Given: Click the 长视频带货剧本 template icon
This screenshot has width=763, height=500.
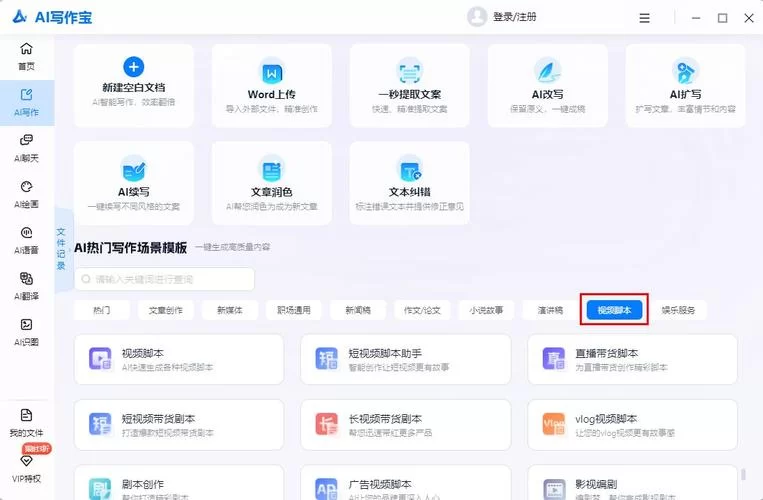Looking at the screenshot, I should pos(327,424).
